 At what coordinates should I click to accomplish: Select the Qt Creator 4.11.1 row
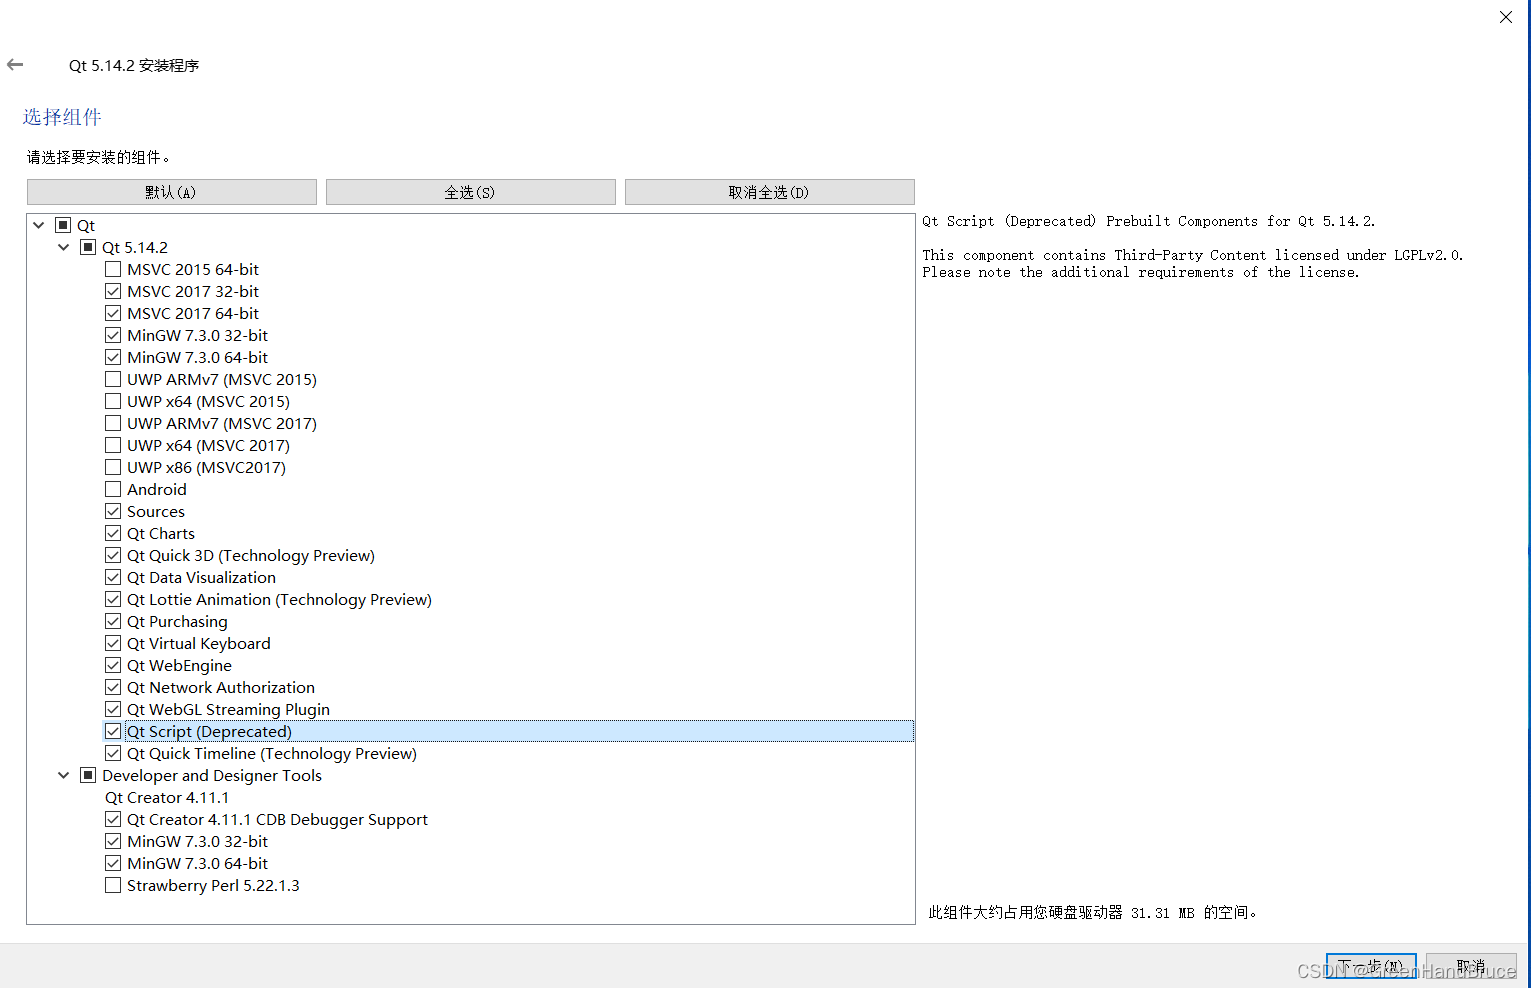(167, 797)
